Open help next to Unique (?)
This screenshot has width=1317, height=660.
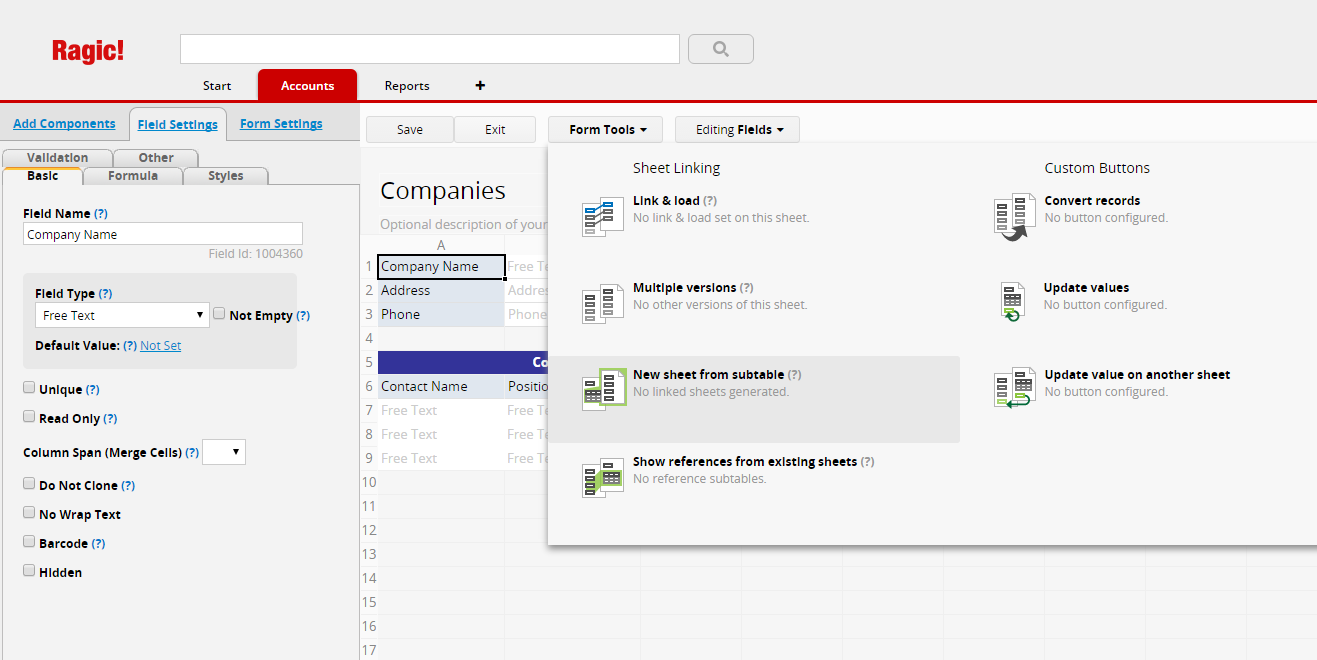coord(92,390)
